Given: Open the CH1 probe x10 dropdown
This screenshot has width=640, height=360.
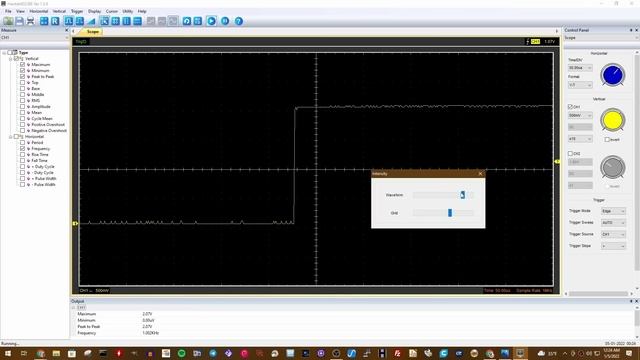Looking at the screenshot, I should (580, 139).
